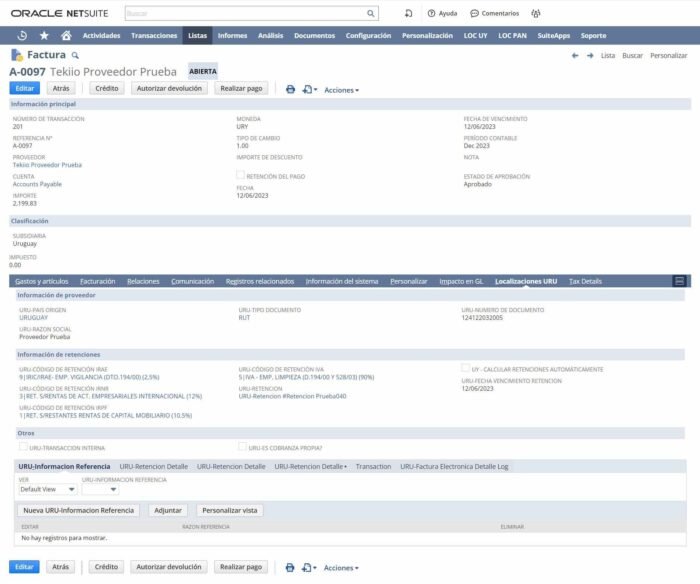Click quick search magnifier next to Factura
Viewport: 700px width, 584px height.
[75, 55]
